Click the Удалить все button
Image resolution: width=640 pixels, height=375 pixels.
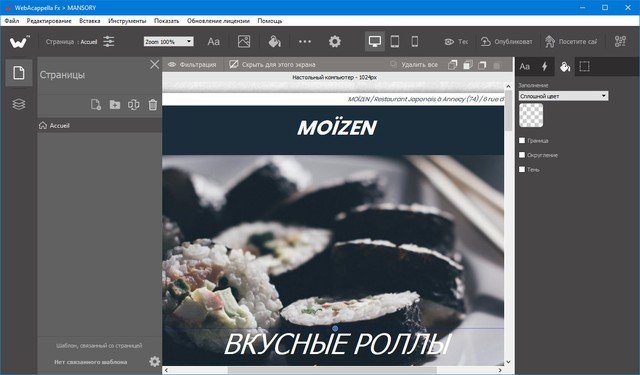click(x=414, y=64)
